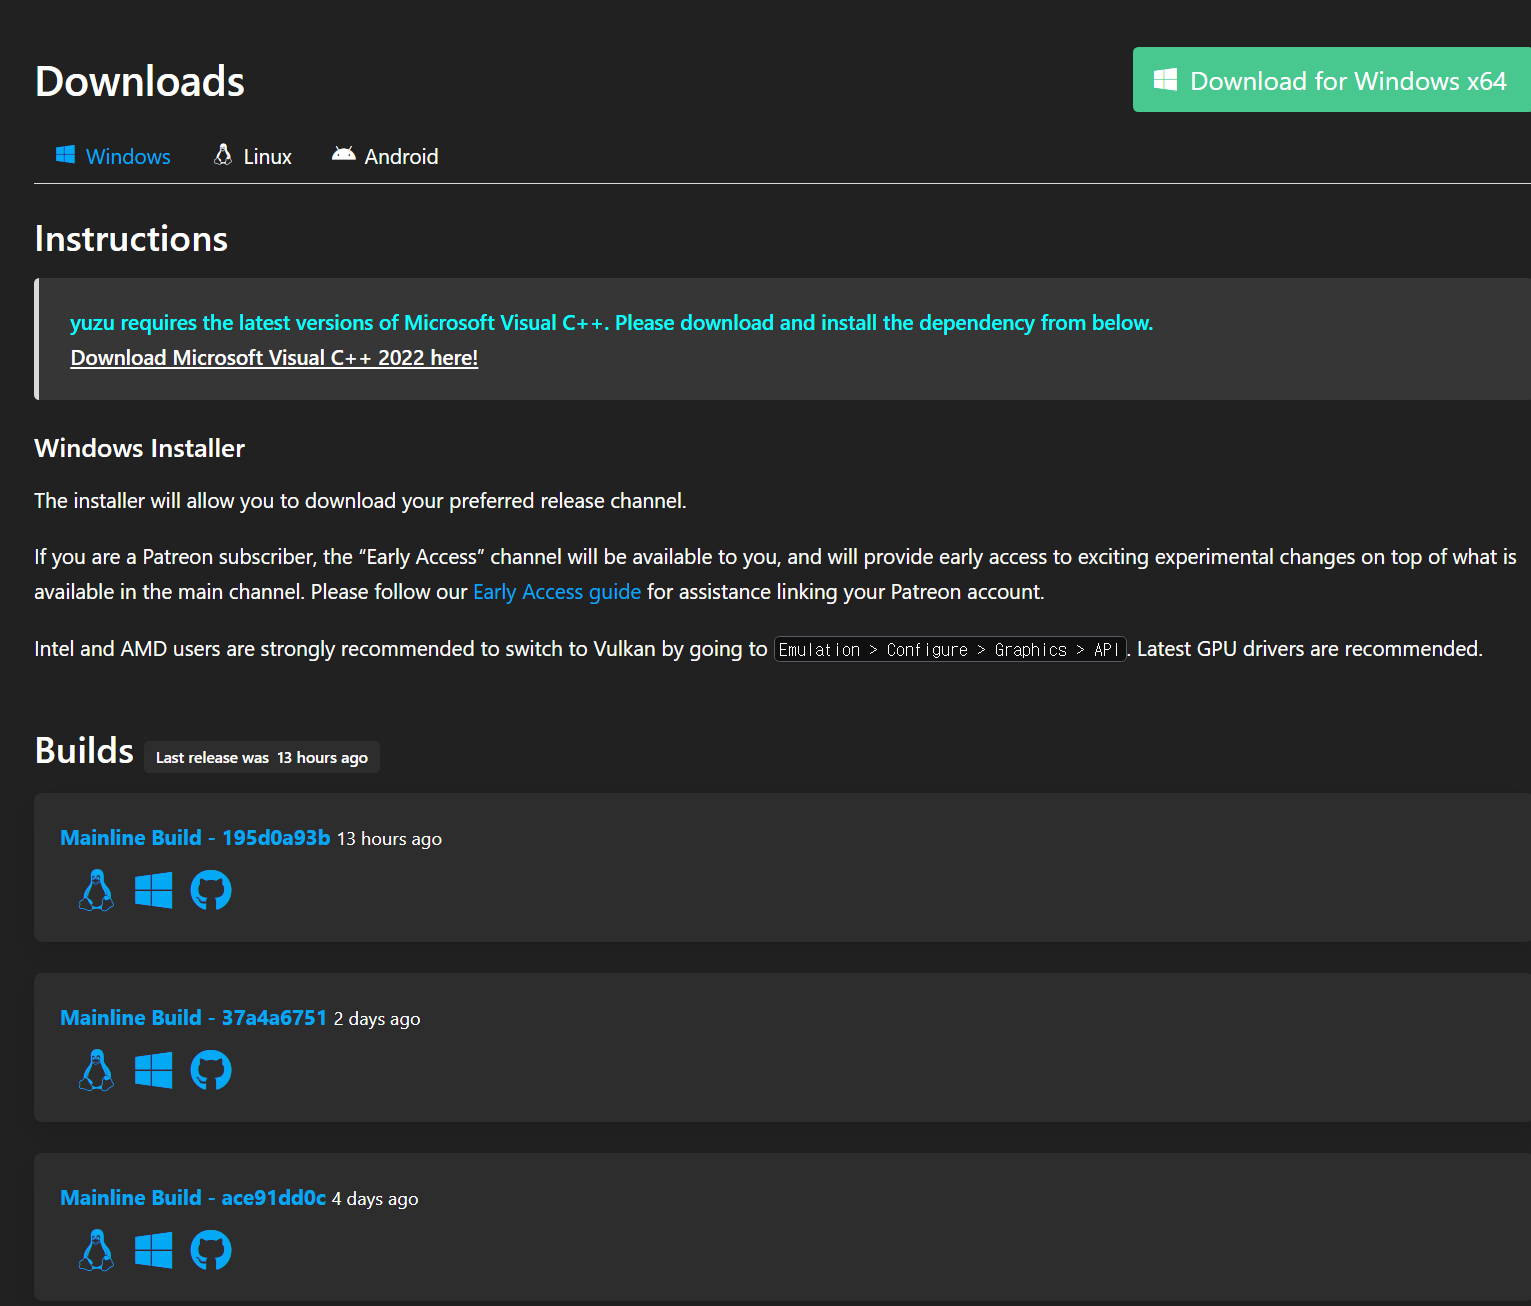Click the Last release was 13 hours ago badge
This screenshot has width=1531, height=1306.
click(x=262, y=757)
